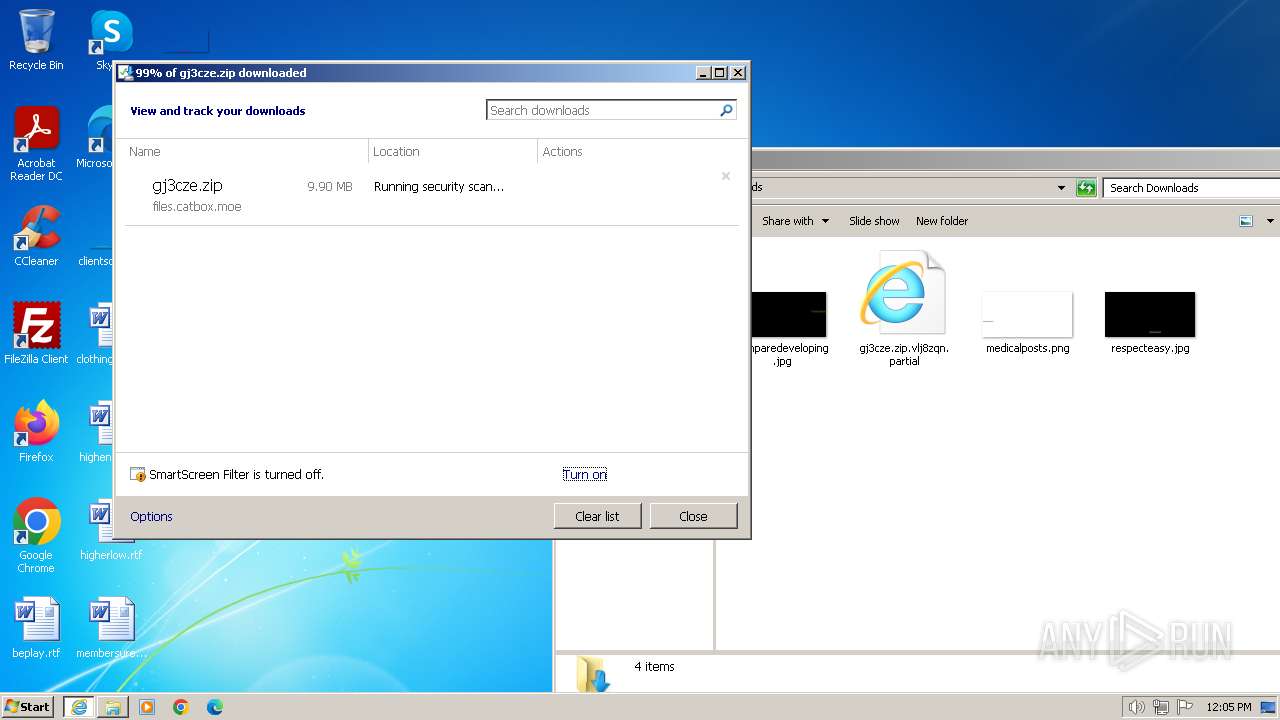Click the Actions column header

562,151
